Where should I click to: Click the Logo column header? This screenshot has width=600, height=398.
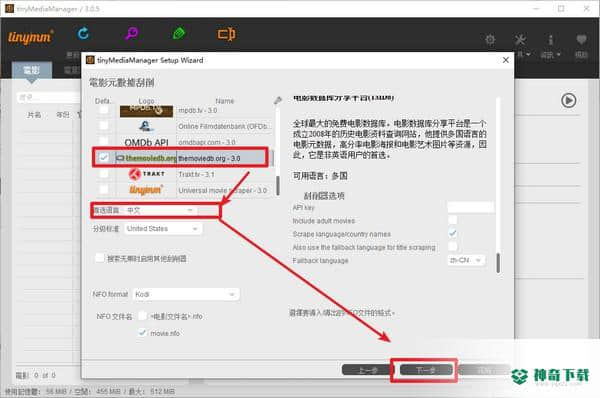(146, 101)
